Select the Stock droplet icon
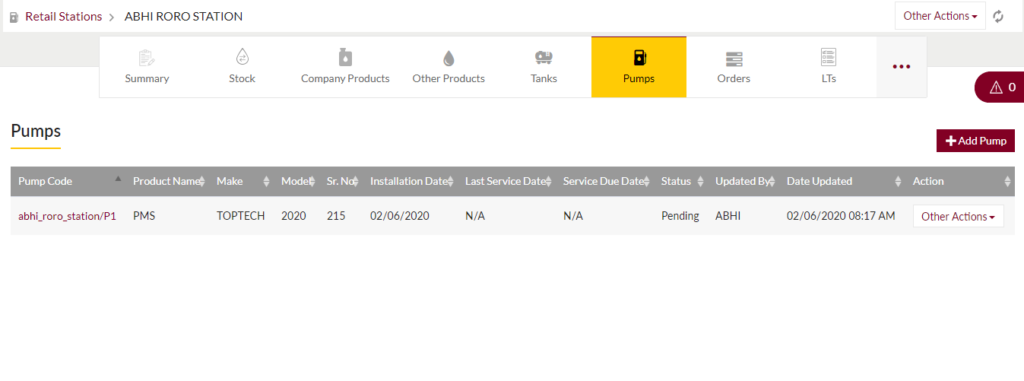Image resolution: width=1024 pixels, height=381 pixels. click(x=242, y=57)
